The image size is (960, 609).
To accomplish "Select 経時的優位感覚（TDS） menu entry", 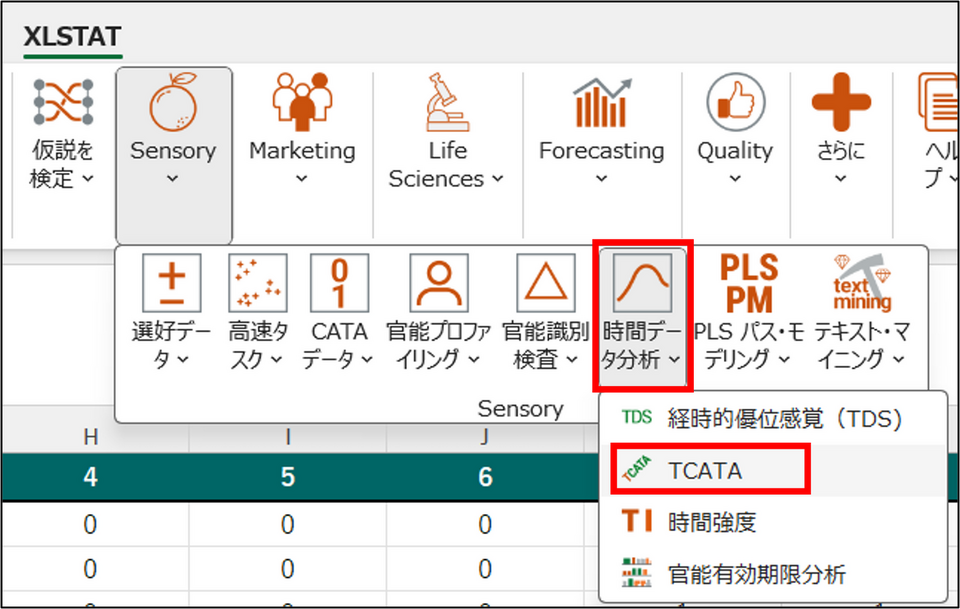I will [774, 418].
